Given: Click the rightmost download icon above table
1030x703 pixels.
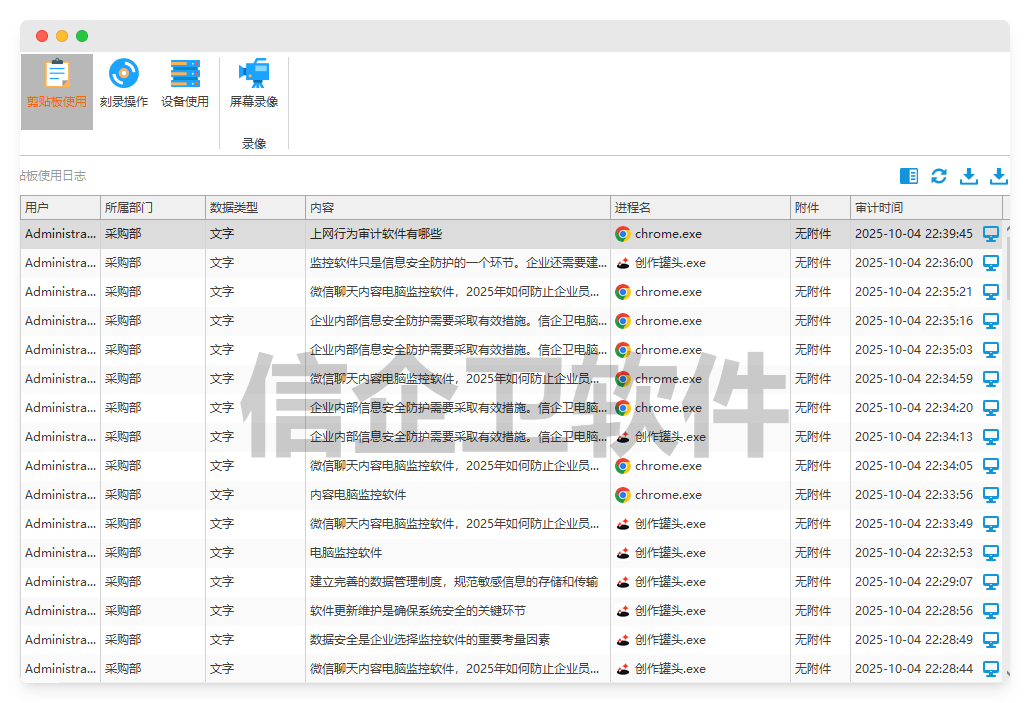Looking at the screenshot, I should click(998, 176).
